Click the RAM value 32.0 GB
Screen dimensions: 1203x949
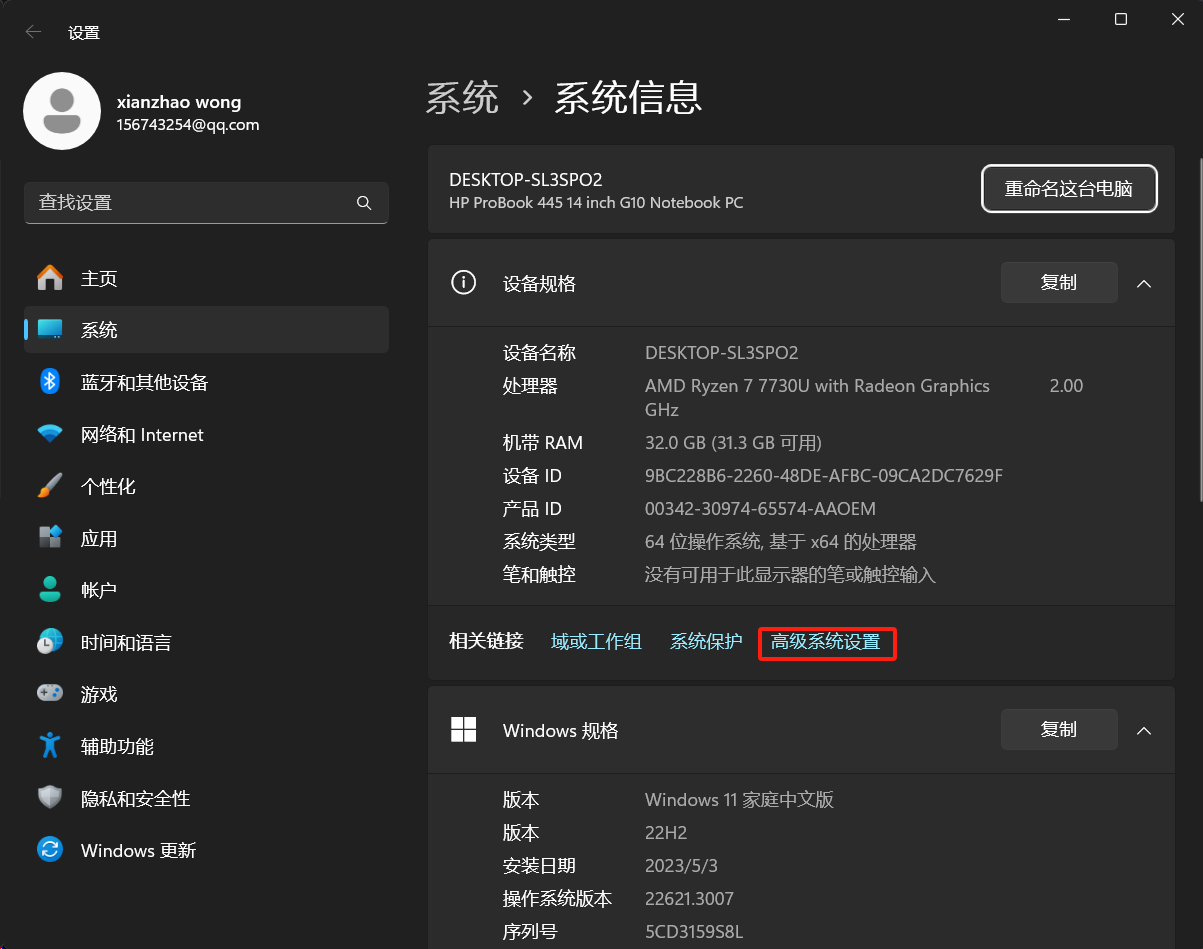733,443
